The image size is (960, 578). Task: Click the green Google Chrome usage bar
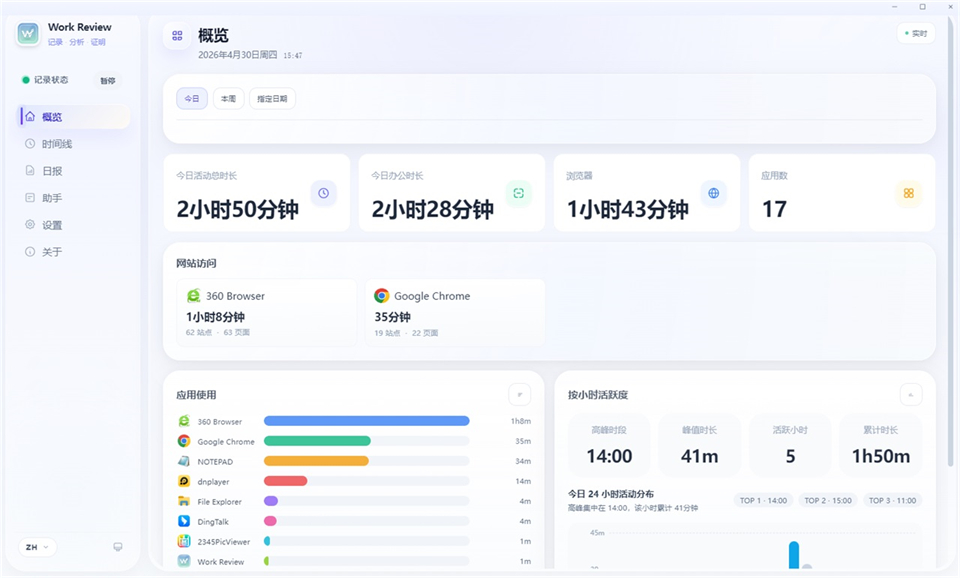point(317,441)
